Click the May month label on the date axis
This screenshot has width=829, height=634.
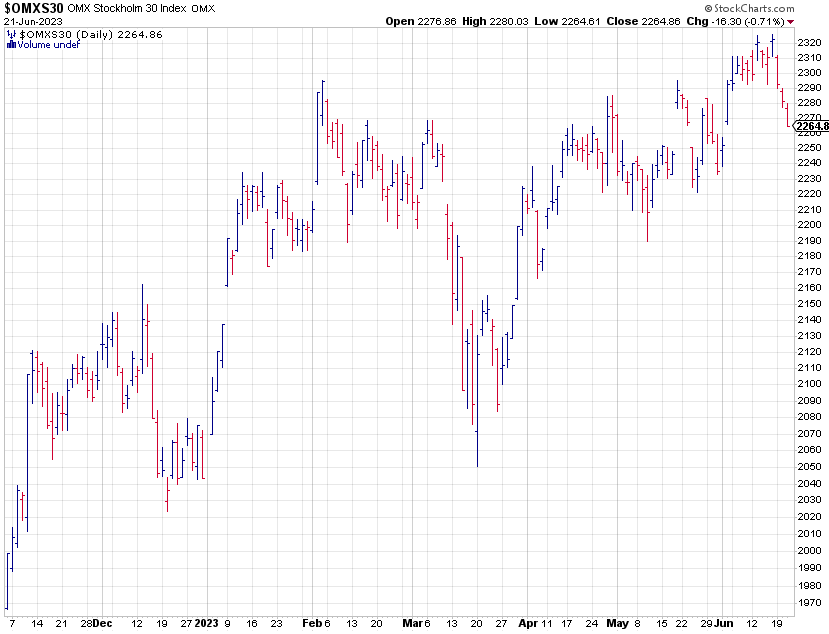coord(618,623)
